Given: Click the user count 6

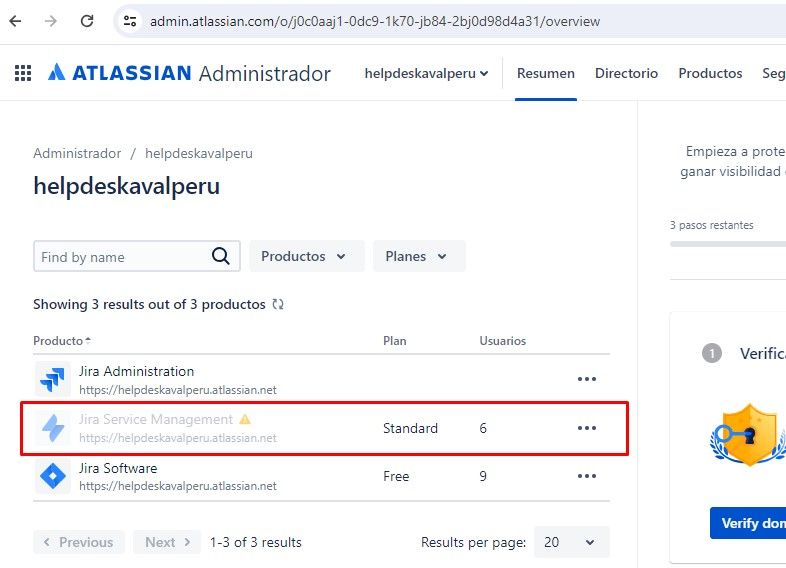Looking at the screenshot, I should point(483,428).
